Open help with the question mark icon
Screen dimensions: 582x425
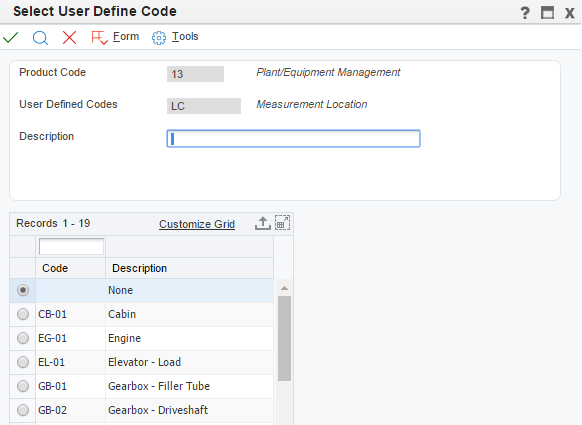click(525, 13)
